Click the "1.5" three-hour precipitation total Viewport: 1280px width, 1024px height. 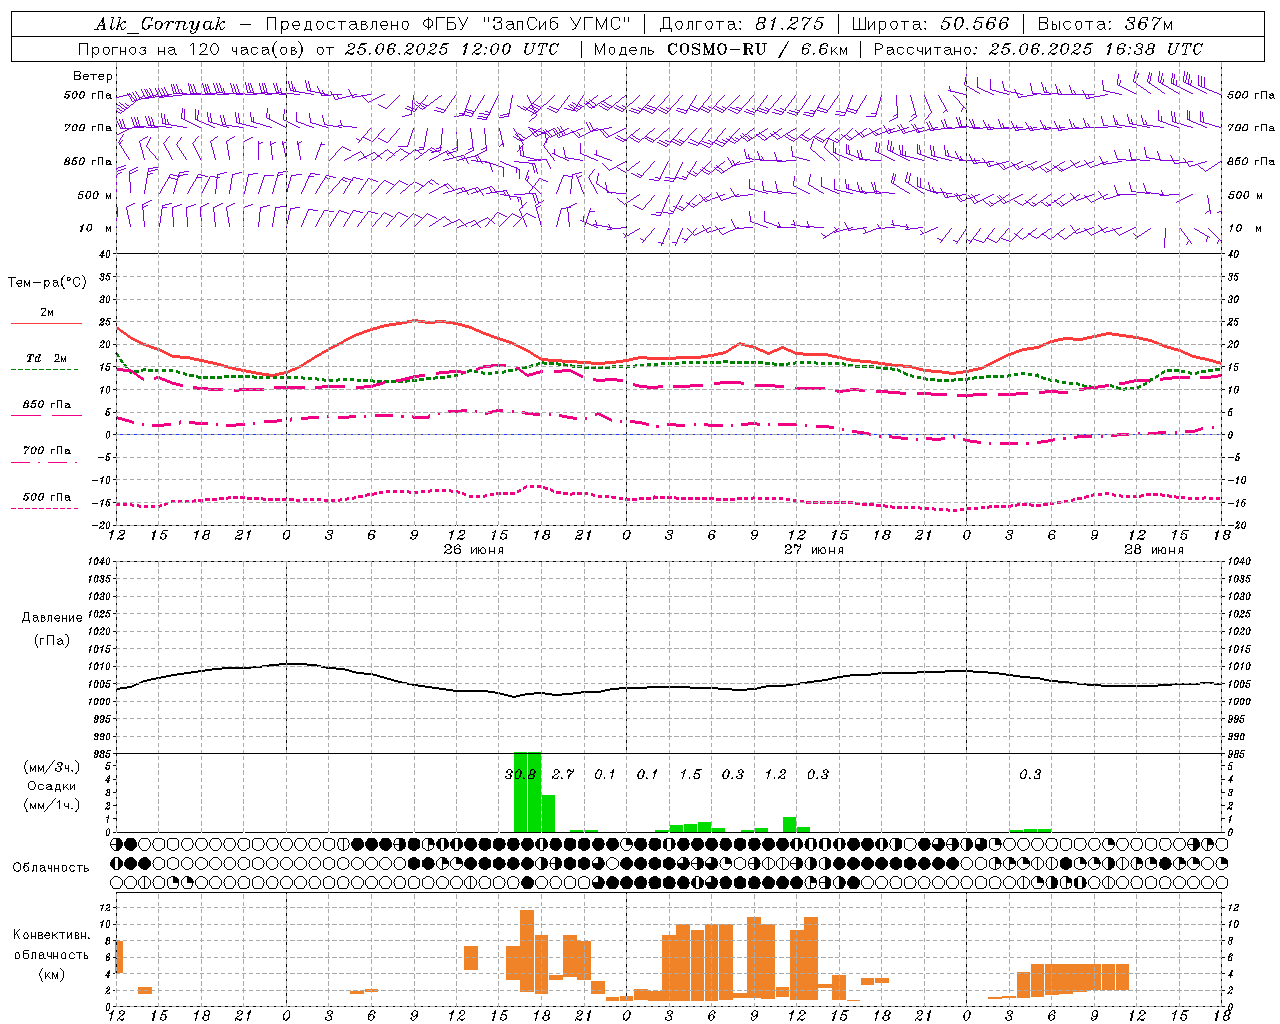pyautogui.click(x=691, y=775)
